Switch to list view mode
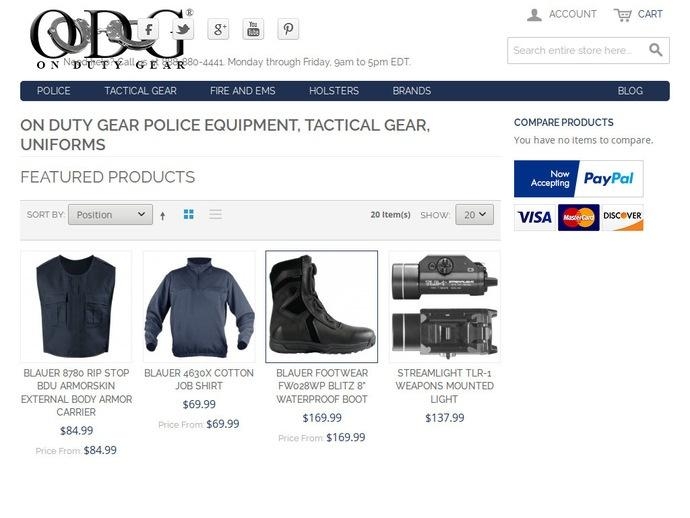 216,214
